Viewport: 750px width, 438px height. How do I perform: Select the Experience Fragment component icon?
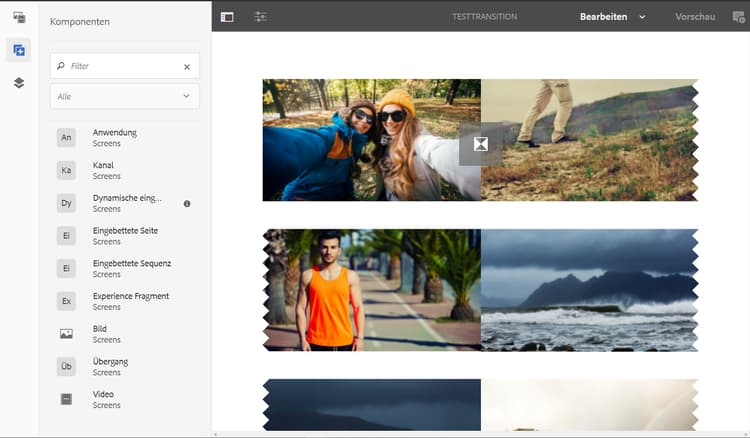tap(66, 301)
